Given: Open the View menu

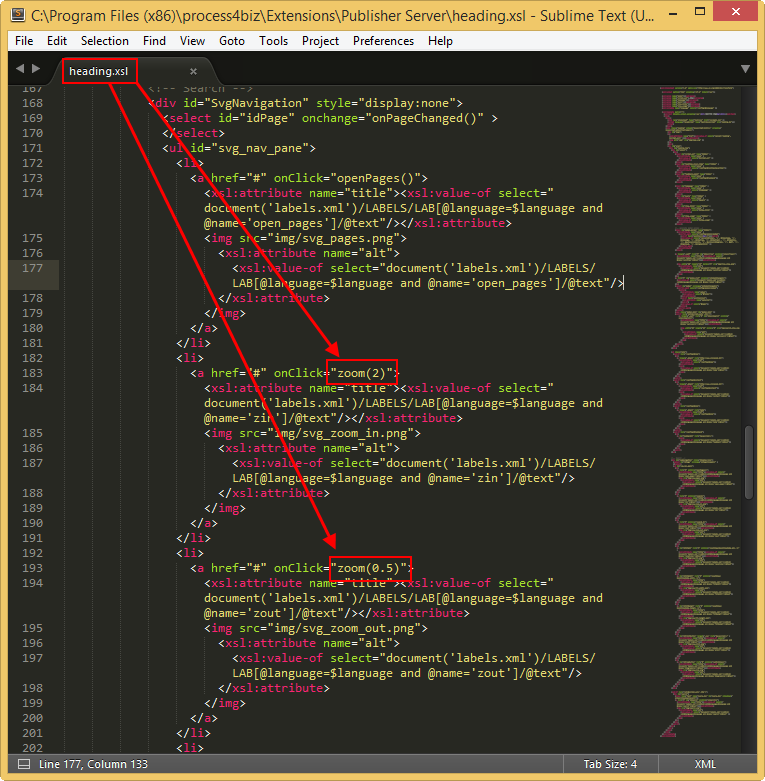Looking at the screenshot, I should (x=192, y=41).
